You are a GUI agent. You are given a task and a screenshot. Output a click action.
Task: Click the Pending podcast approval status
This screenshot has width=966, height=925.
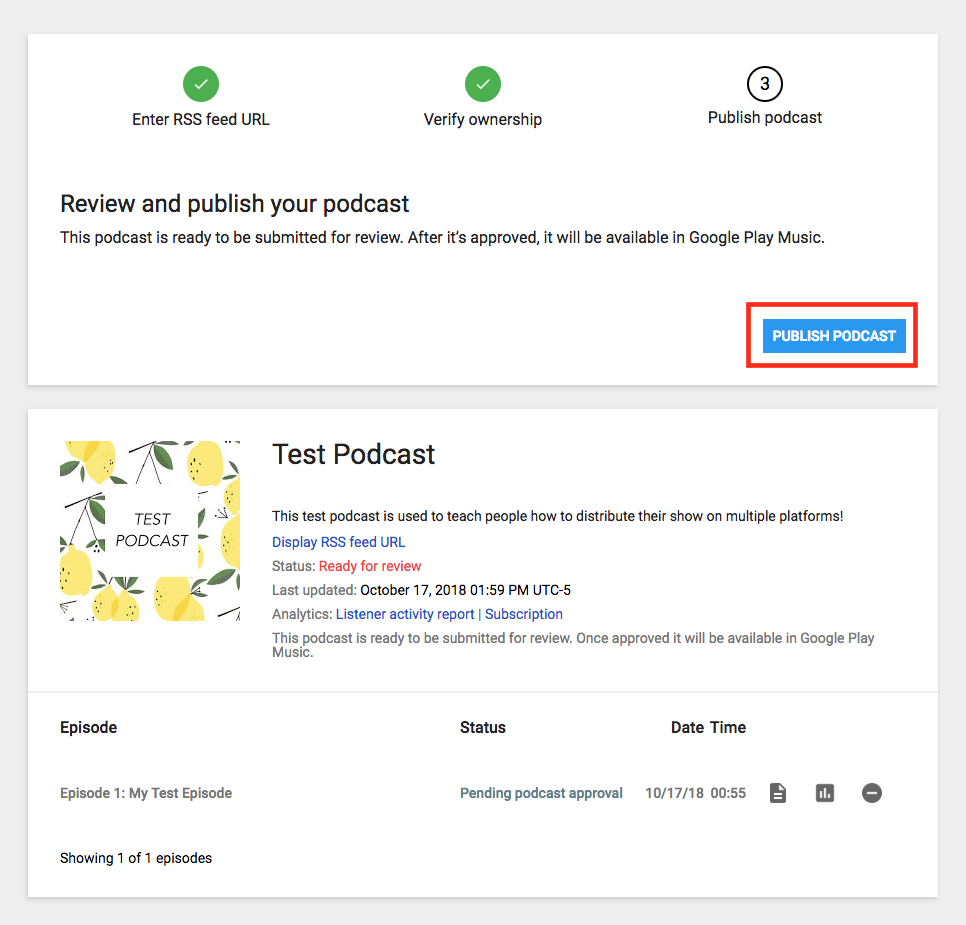click(x=542, y=793)
